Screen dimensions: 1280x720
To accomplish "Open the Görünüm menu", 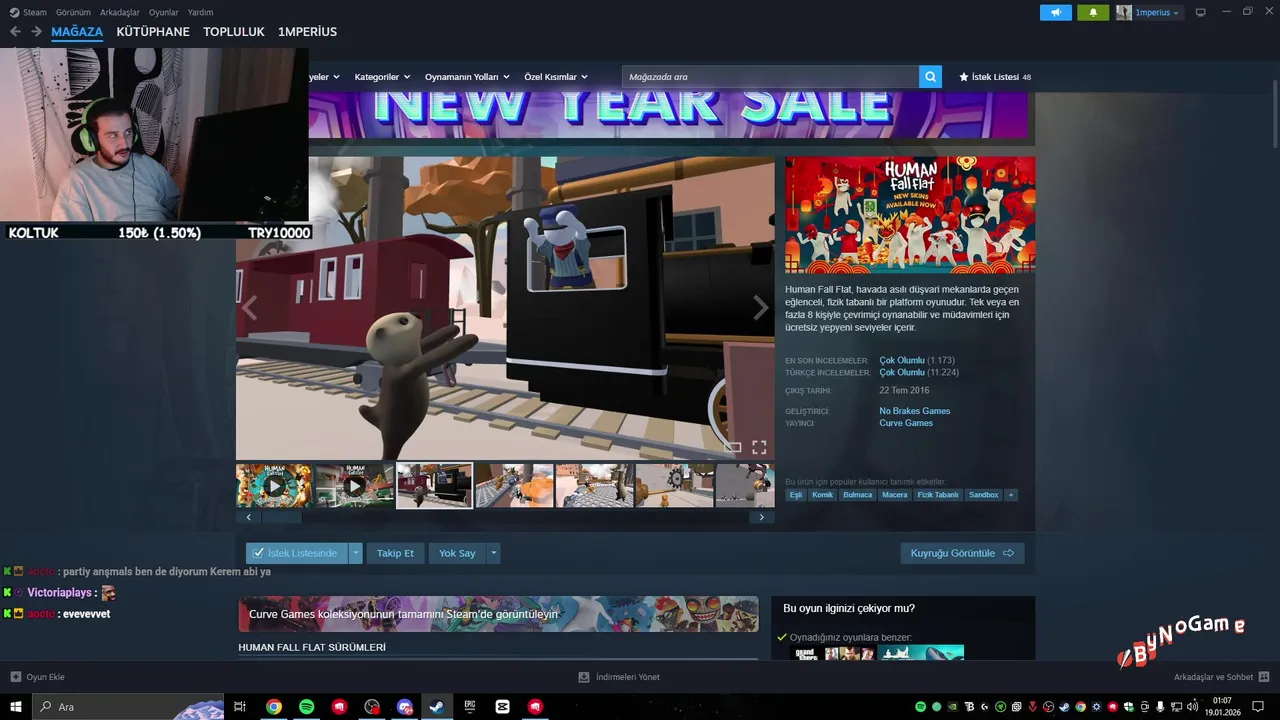I will (x=73, y=13).
